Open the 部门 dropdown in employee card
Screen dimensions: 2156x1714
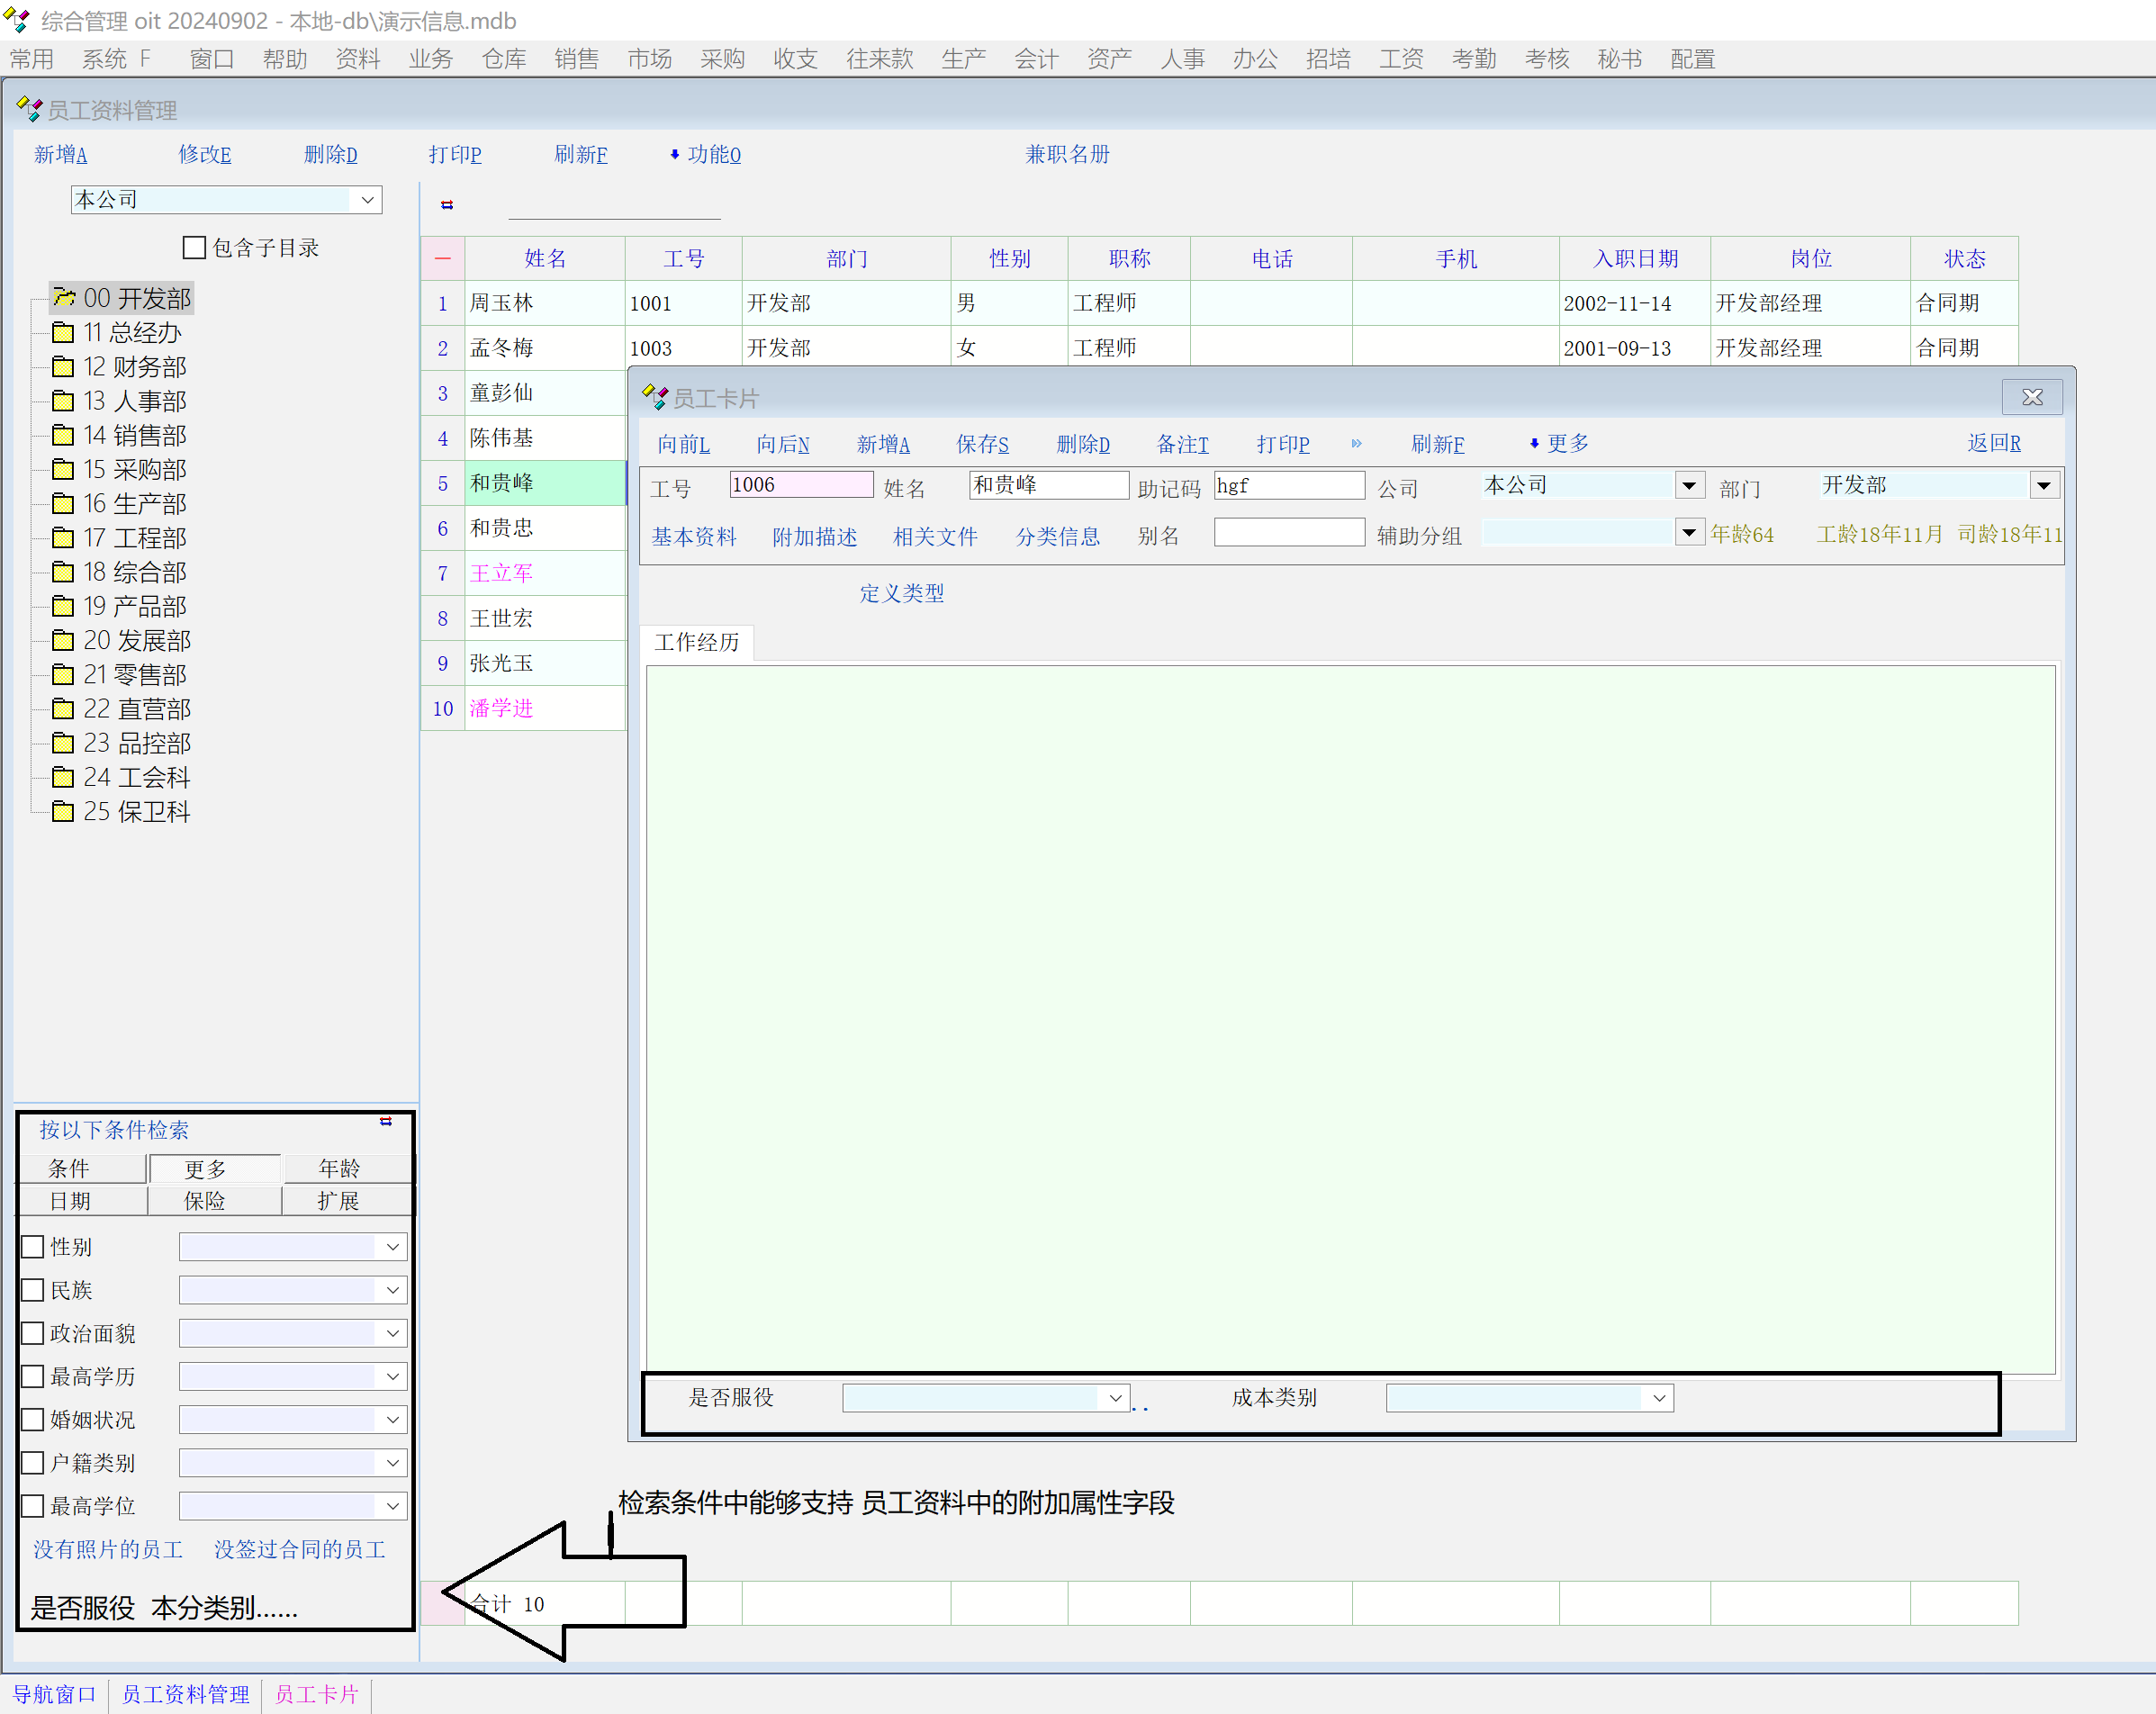pos(2043,486)
